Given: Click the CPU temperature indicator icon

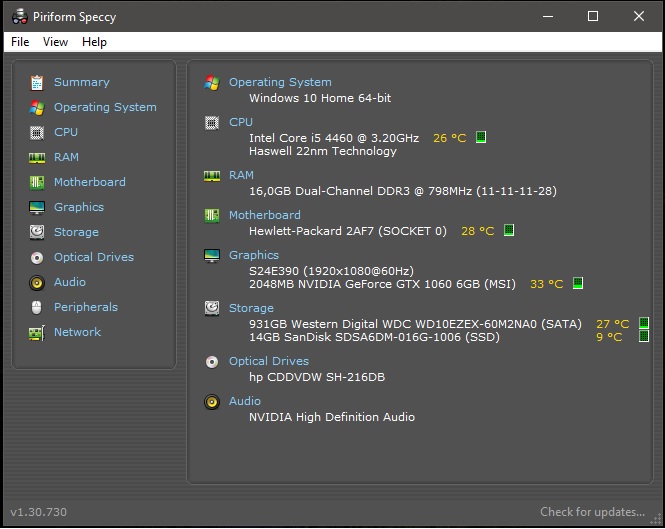Looking at the screenshot, I should point(481,137).
